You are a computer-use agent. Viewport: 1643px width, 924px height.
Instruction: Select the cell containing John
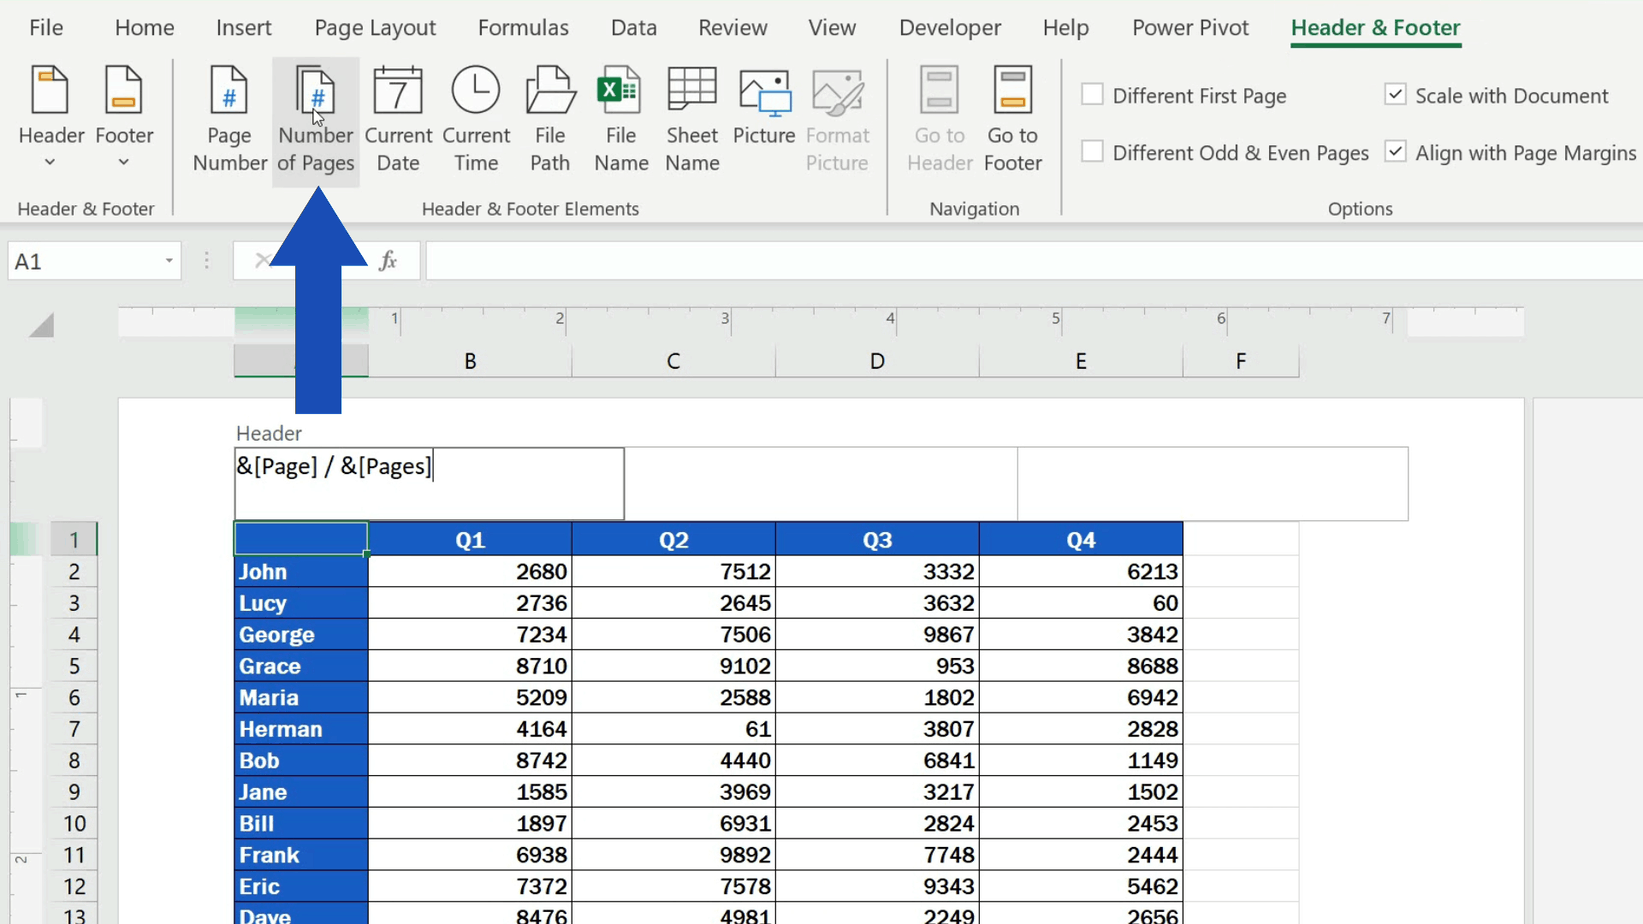click(301, 572)
